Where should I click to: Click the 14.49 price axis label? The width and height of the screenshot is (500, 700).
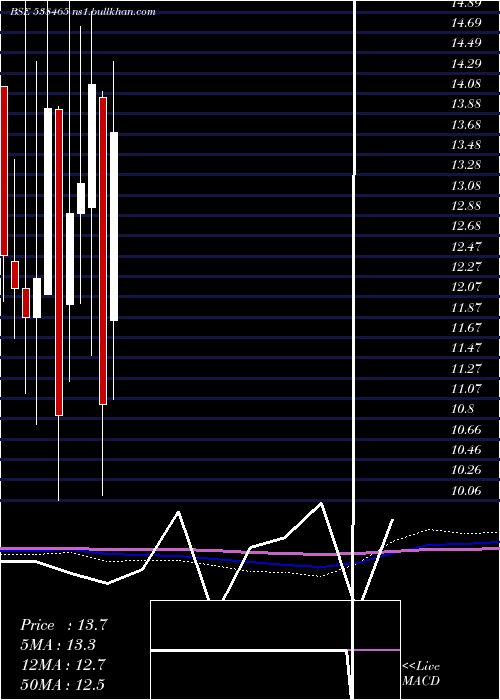(466, 43)
